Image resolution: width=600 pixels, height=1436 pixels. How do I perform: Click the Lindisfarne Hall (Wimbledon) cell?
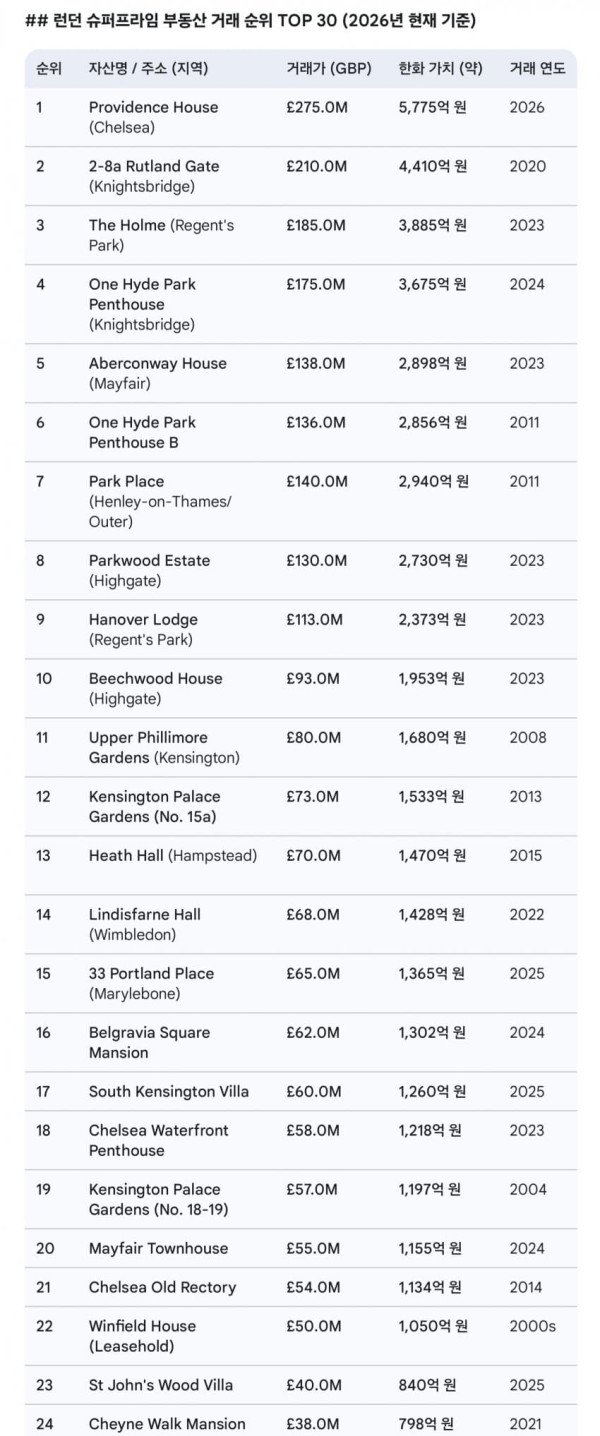click(x=144, y=924)
